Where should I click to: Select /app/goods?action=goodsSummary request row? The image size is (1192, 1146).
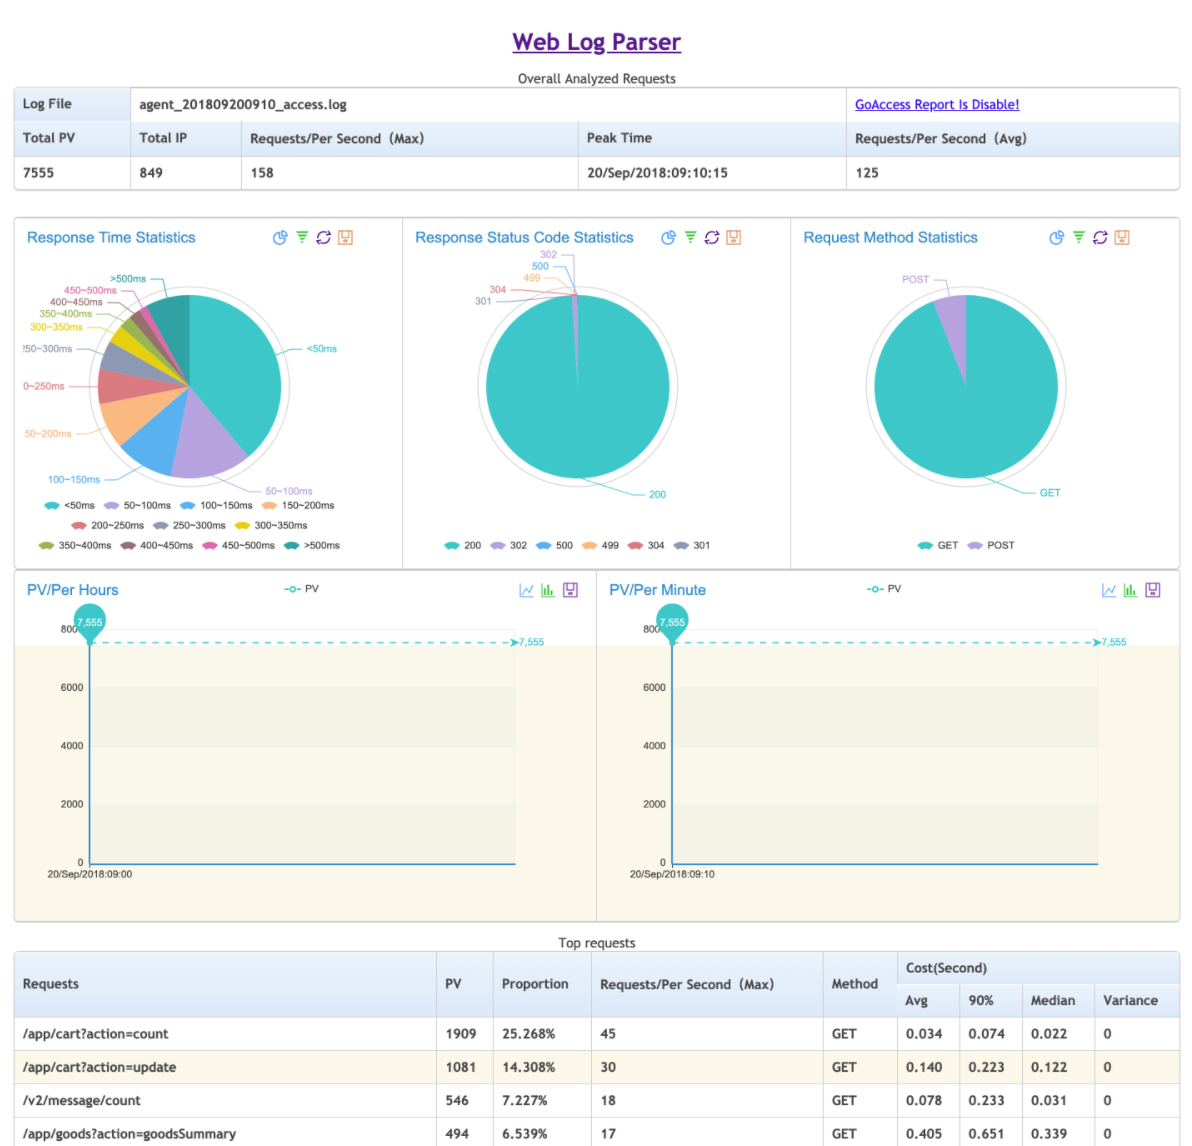point(597,1133)
